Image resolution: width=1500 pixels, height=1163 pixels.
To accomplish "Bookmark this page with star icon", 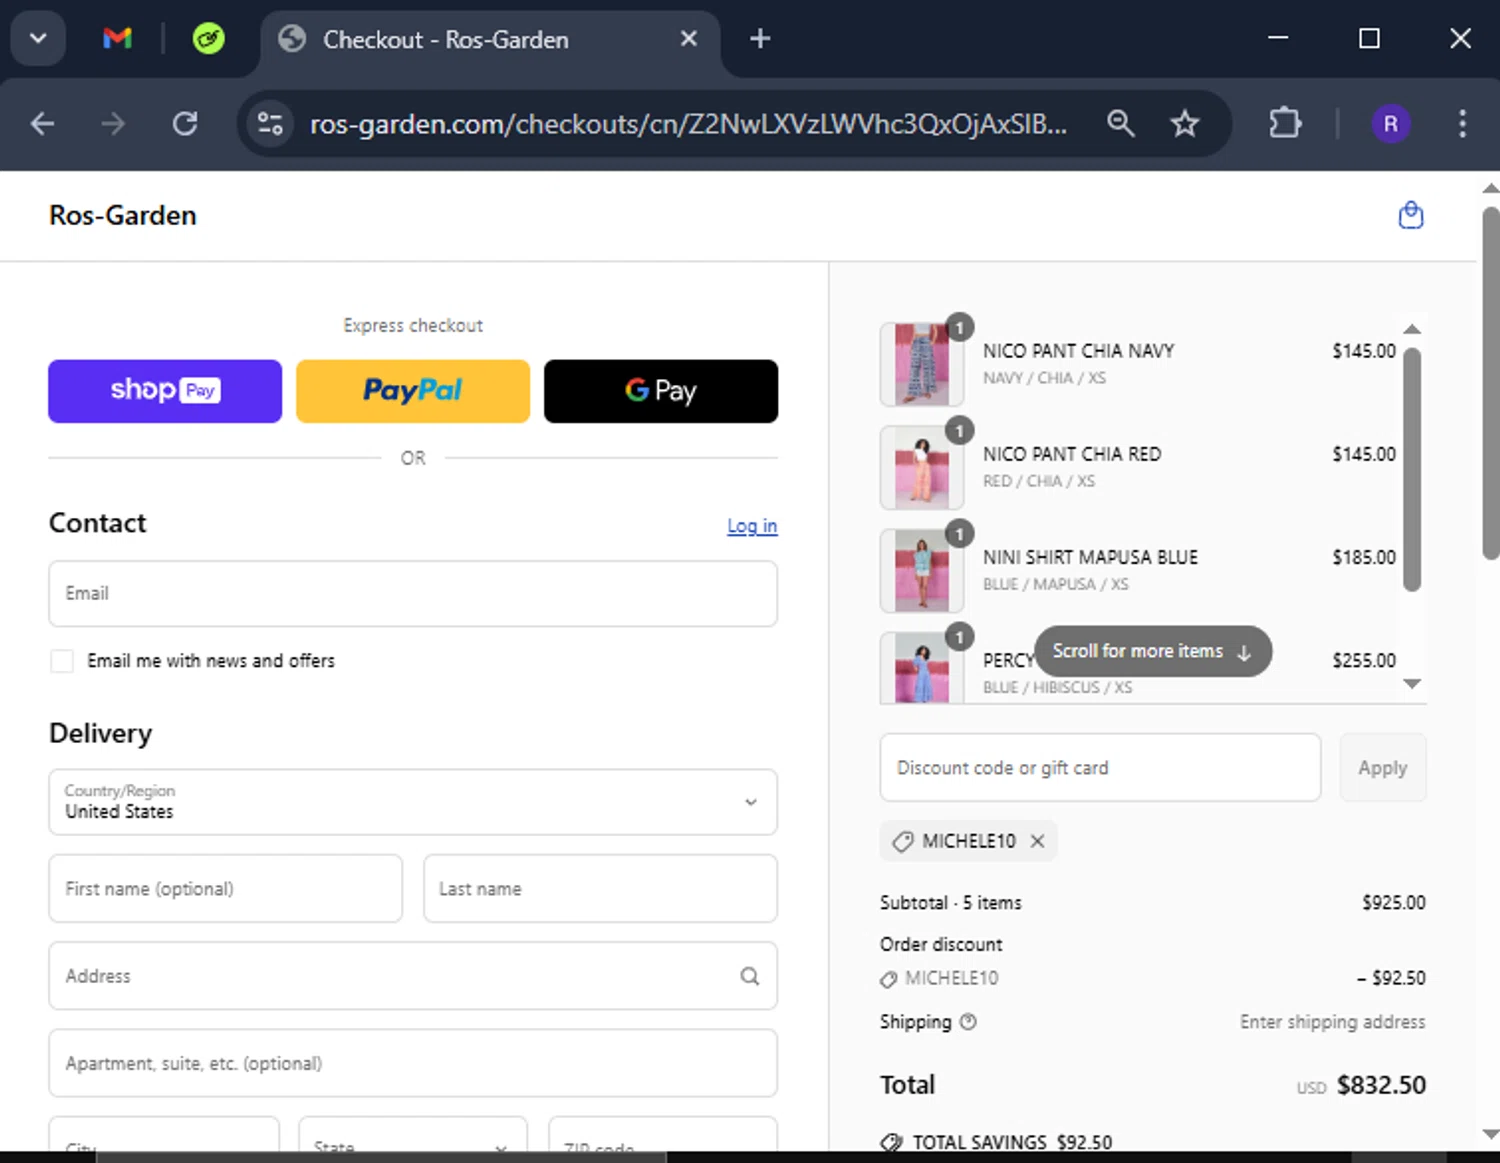I will (x=1185, y=124).
